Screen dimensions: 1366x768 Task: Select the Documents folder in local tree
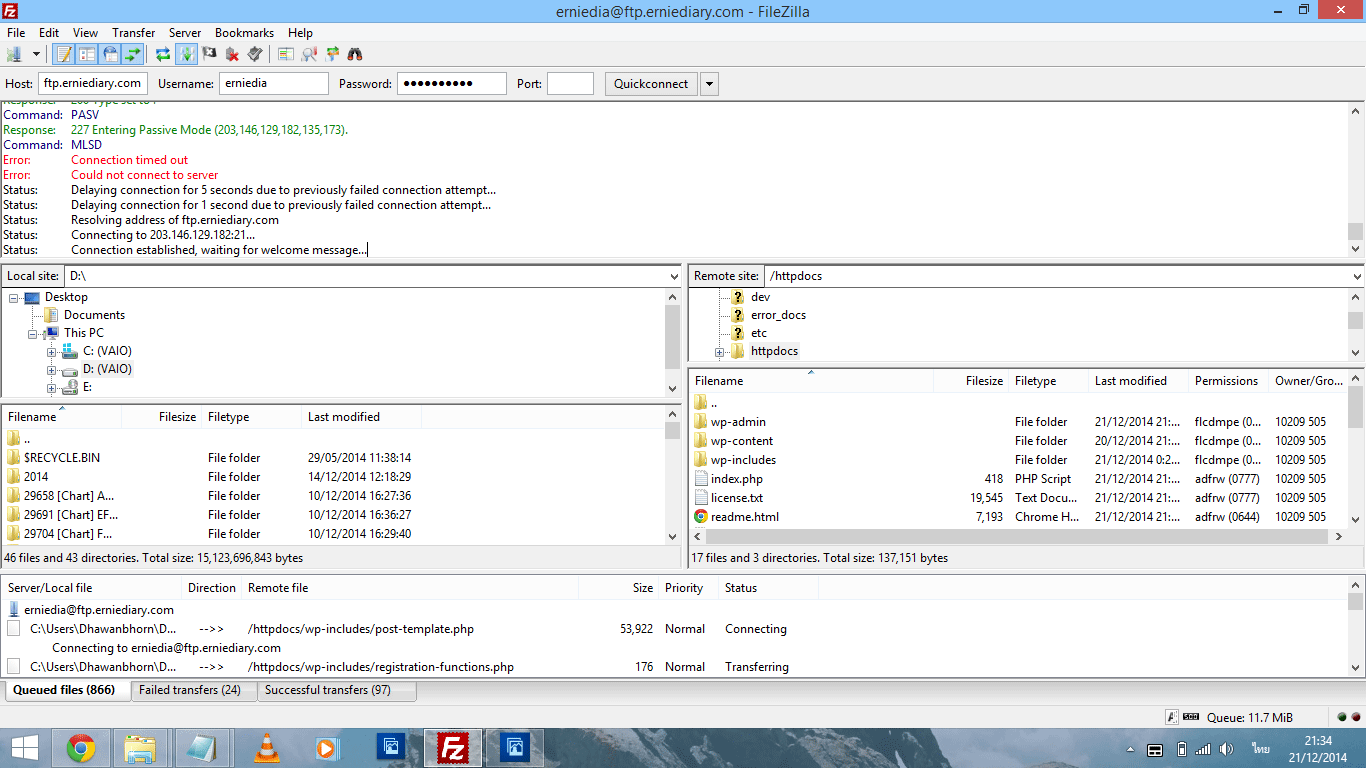pos(94,315)
